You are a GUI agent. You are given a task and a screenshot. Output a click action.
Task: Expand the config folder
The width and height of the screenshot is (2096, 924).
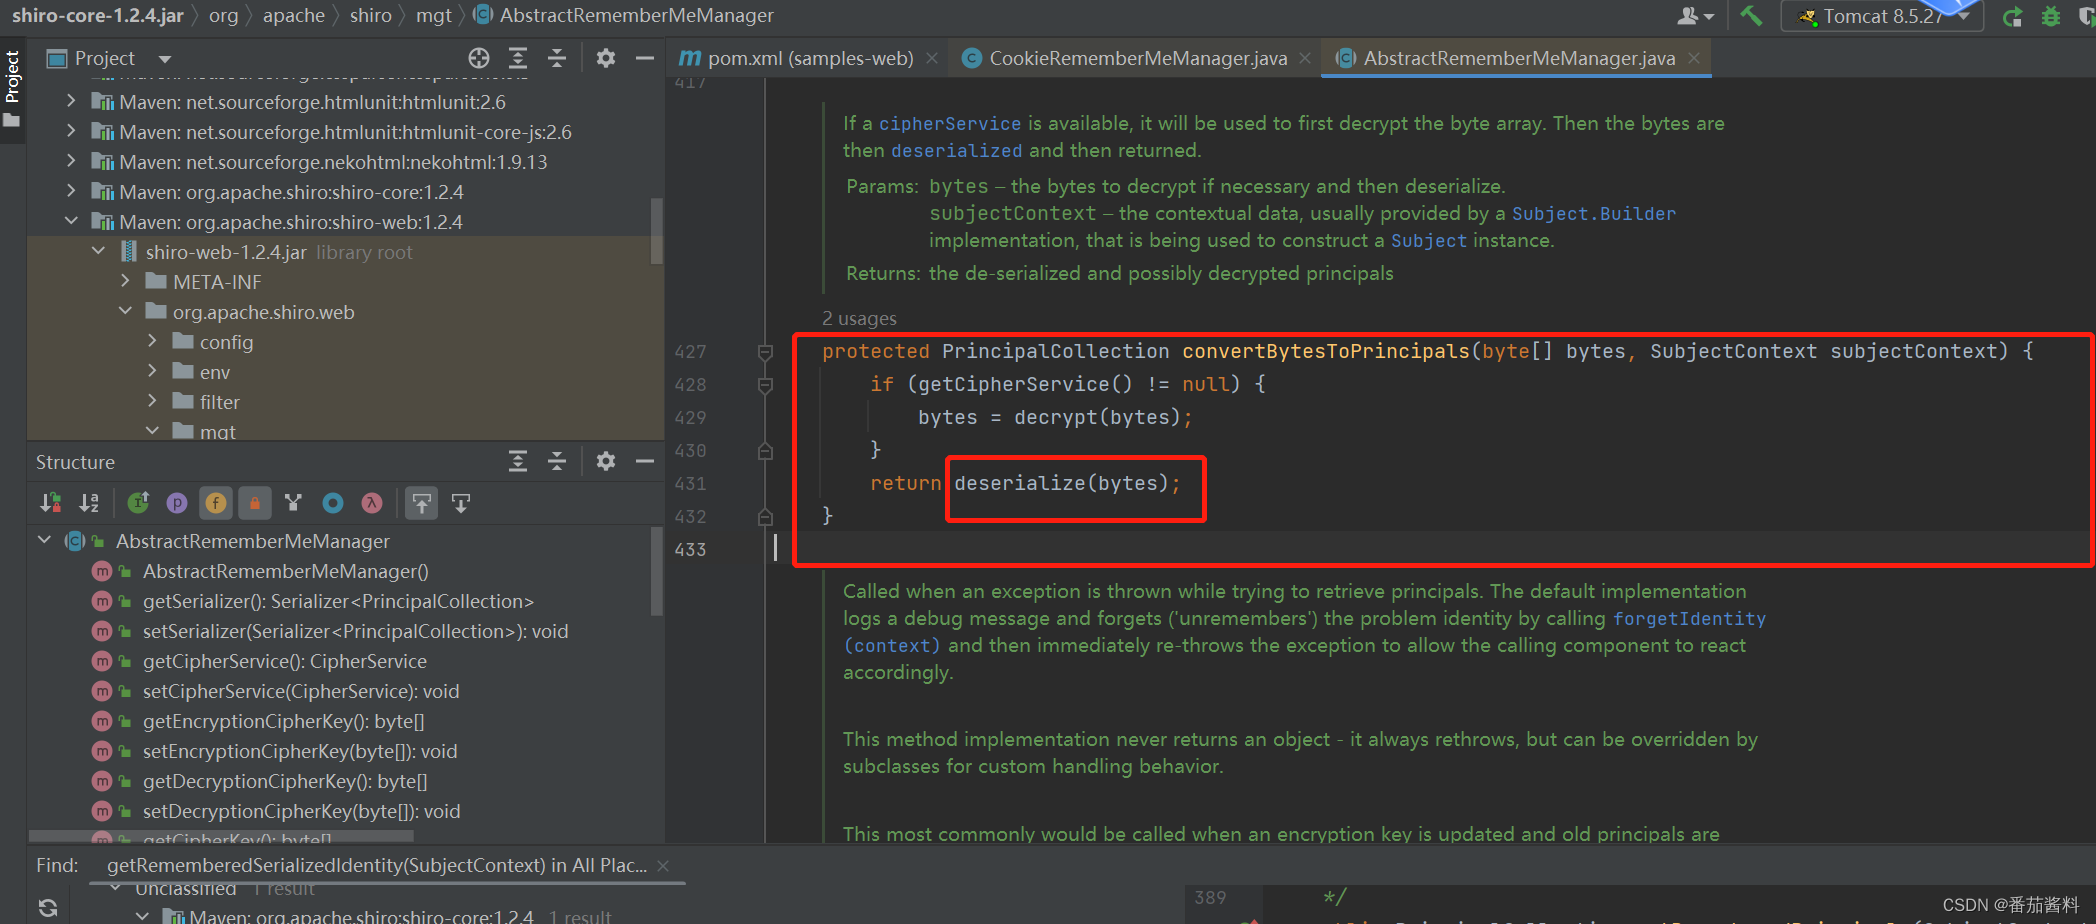(x=152, y=341)
